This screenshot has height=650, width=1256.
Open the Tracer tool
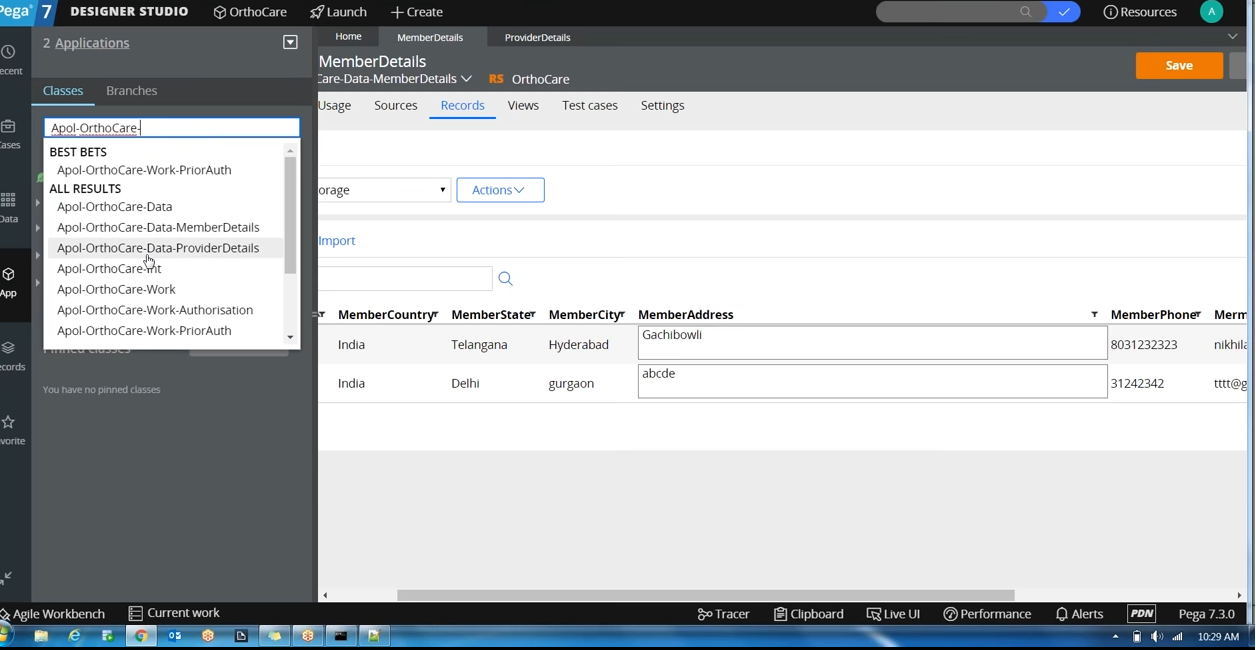coord(723,613)
